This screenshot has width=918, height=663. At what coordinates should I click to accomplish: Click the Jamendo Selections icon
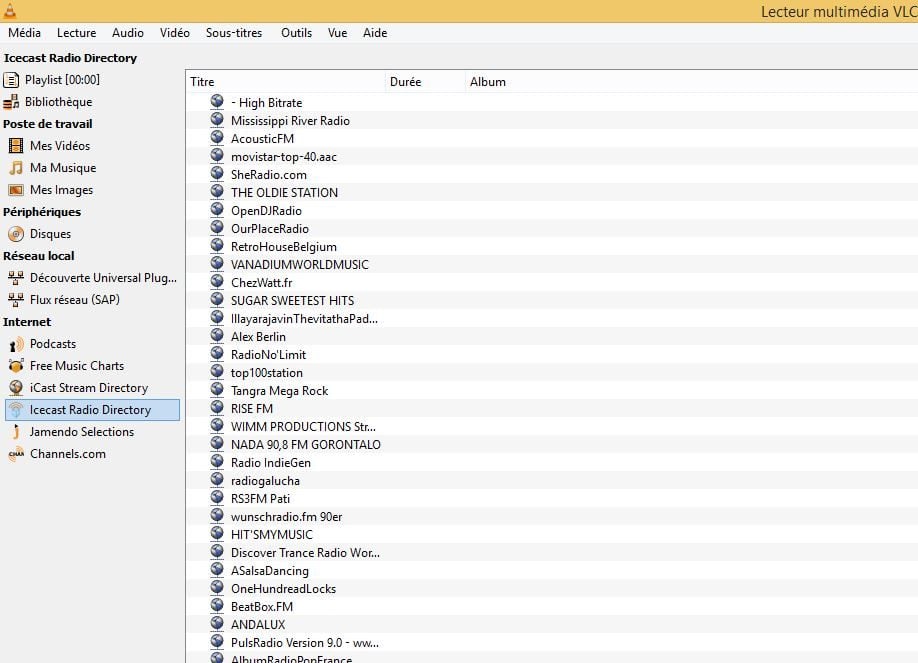point(16,432)
